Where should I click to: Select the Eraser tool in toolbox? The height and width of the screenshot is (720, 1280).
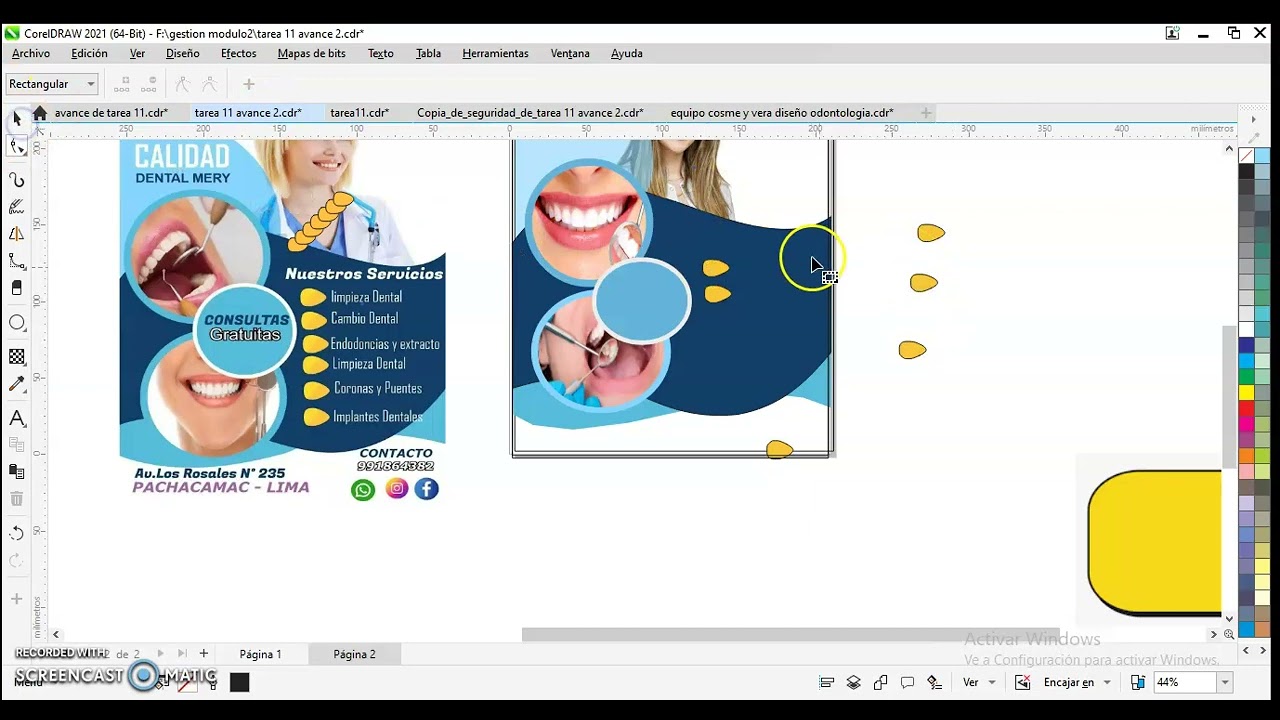pos(16,288)
